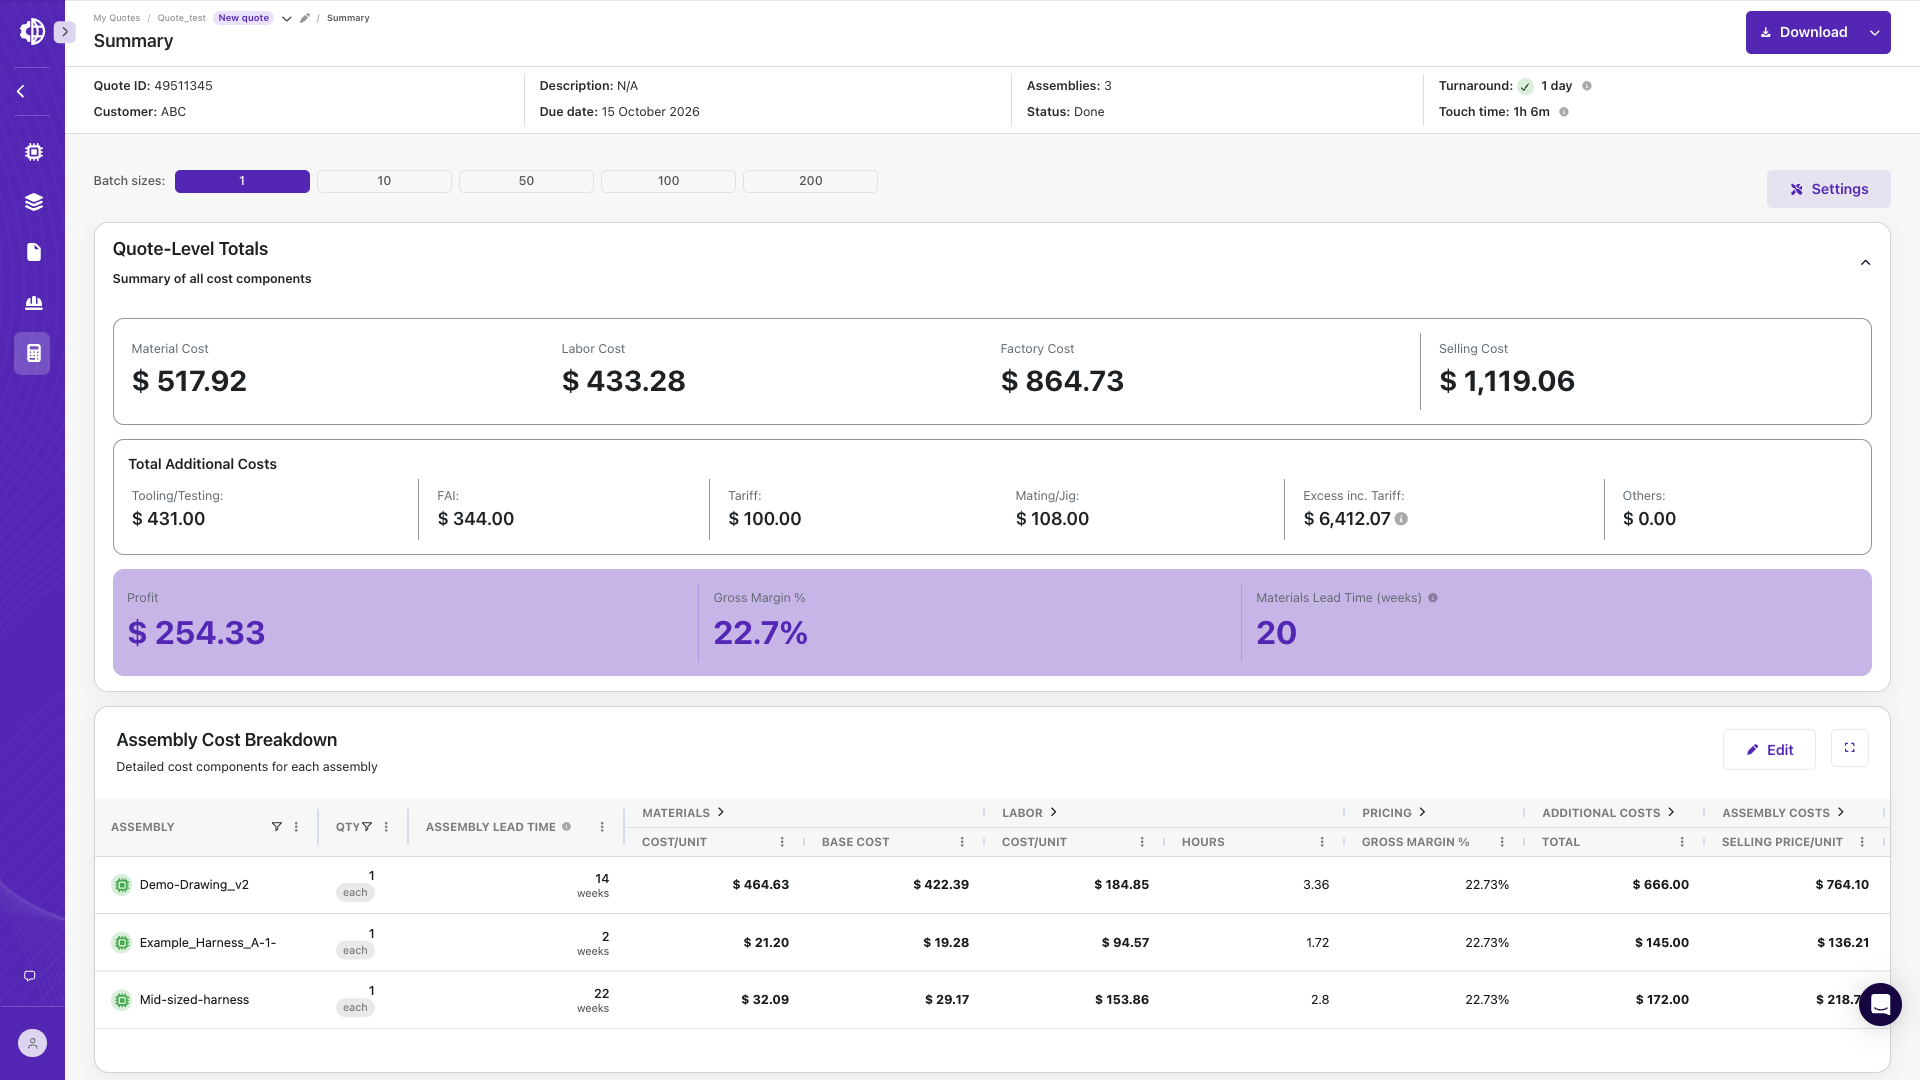Click the chip component sidebar icon
Viewport: 1920px width, 1080px height.
pyautogui.click(x=33, y=152)
